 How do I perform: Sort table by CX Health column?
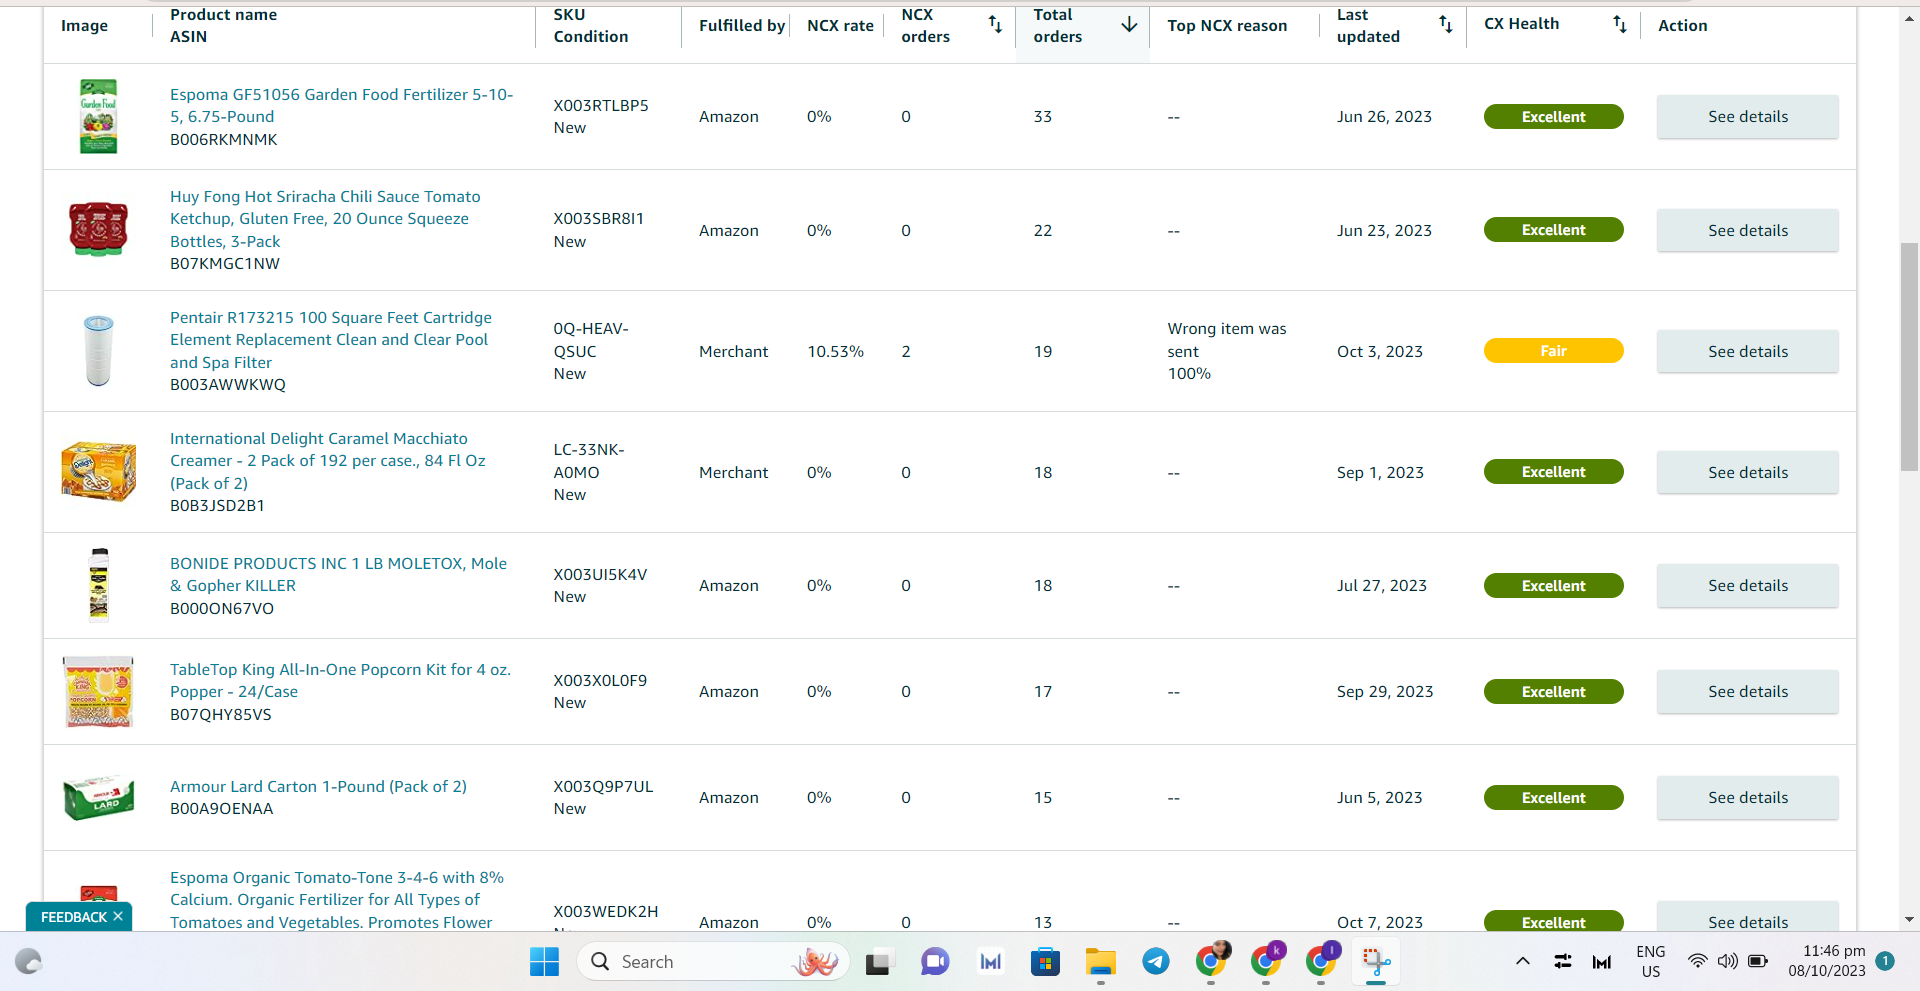click(x=1620, y=25)
